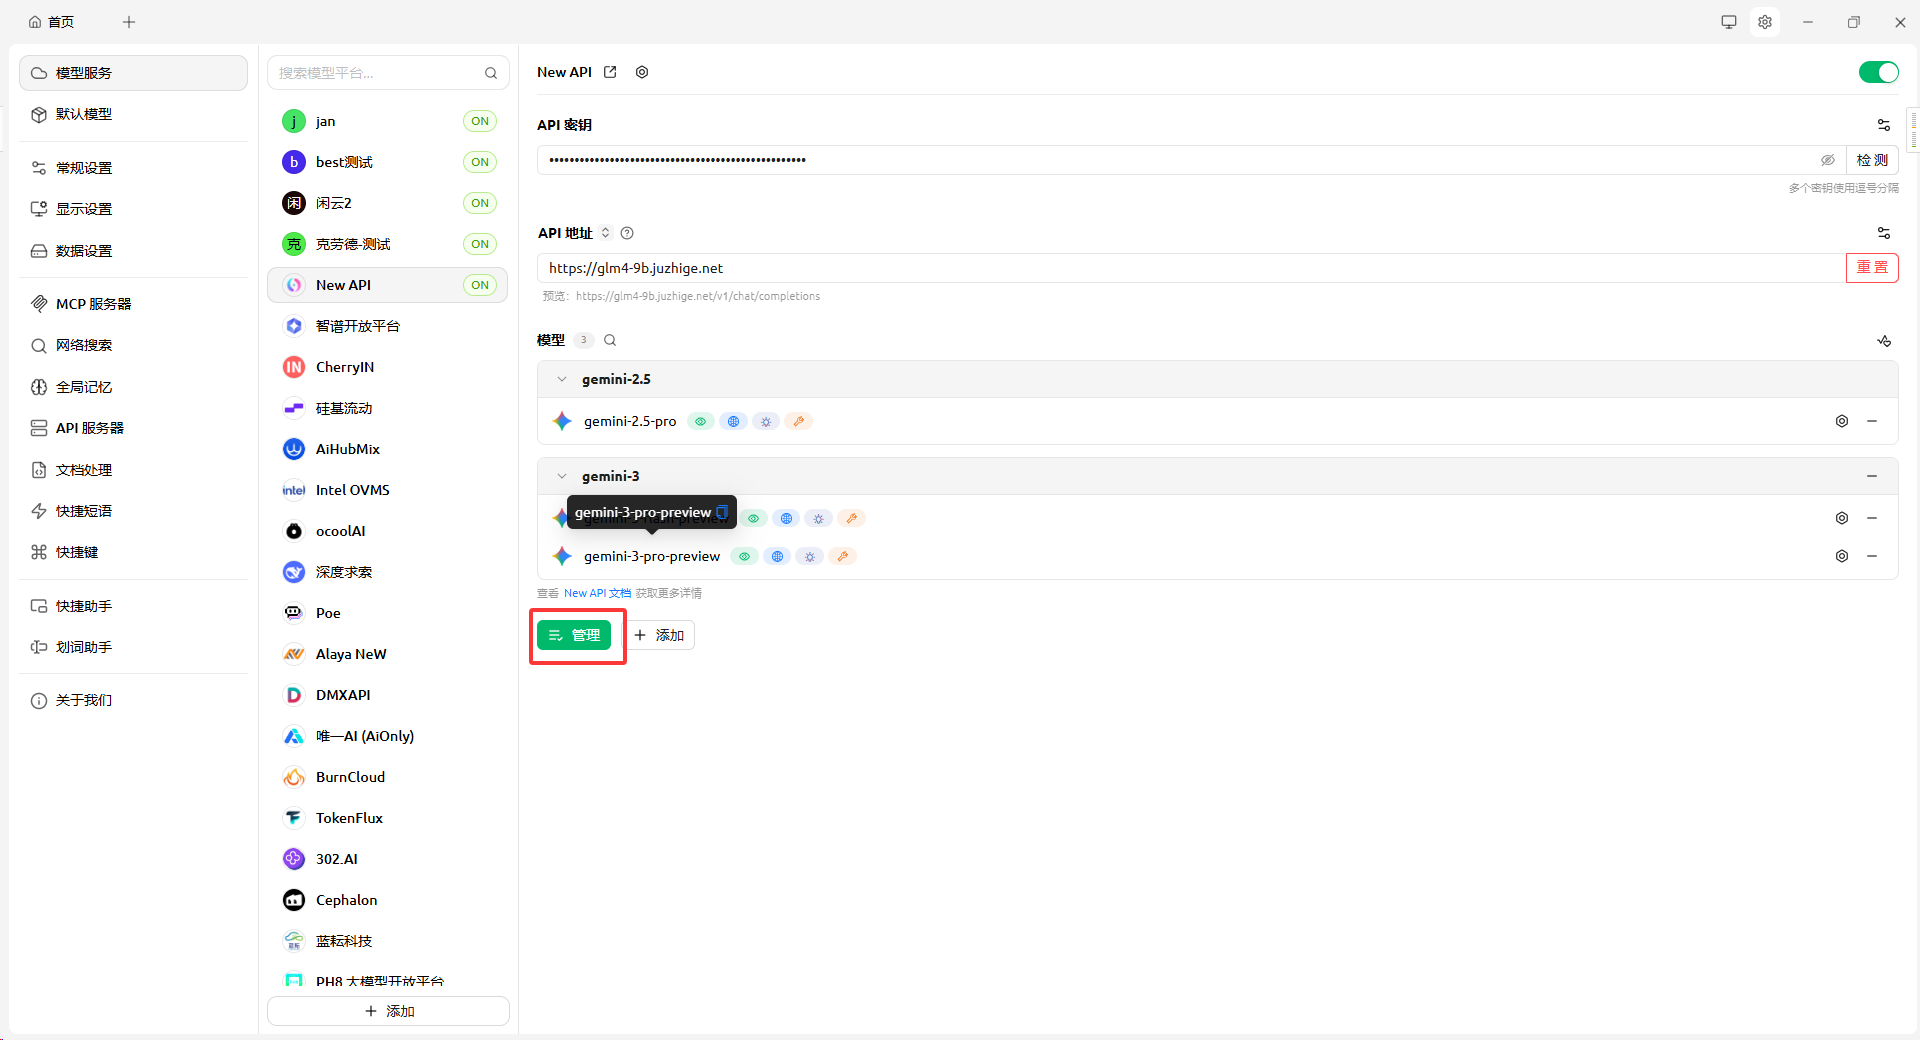
Task: Click help icon beside API address
Action: click(627, 233)
